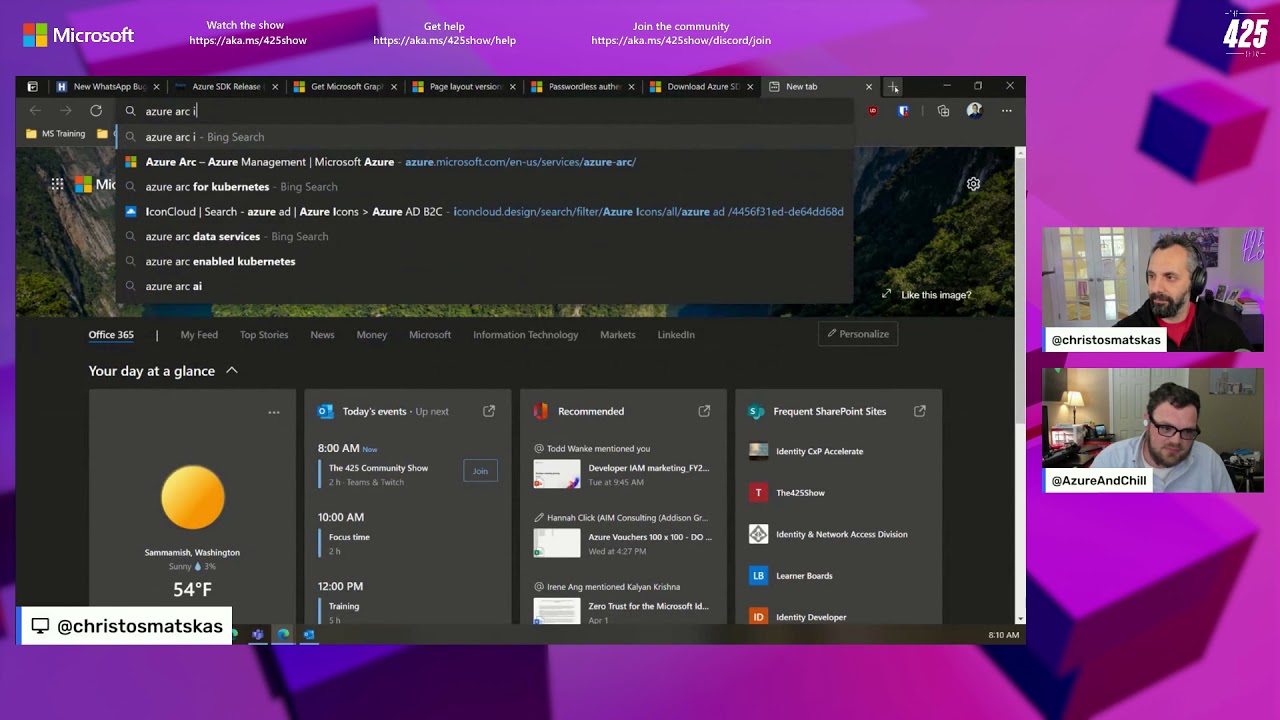Click the sun weather icon
The height and width of the screenshot is (720, 1280).
[x=193, y=497]
